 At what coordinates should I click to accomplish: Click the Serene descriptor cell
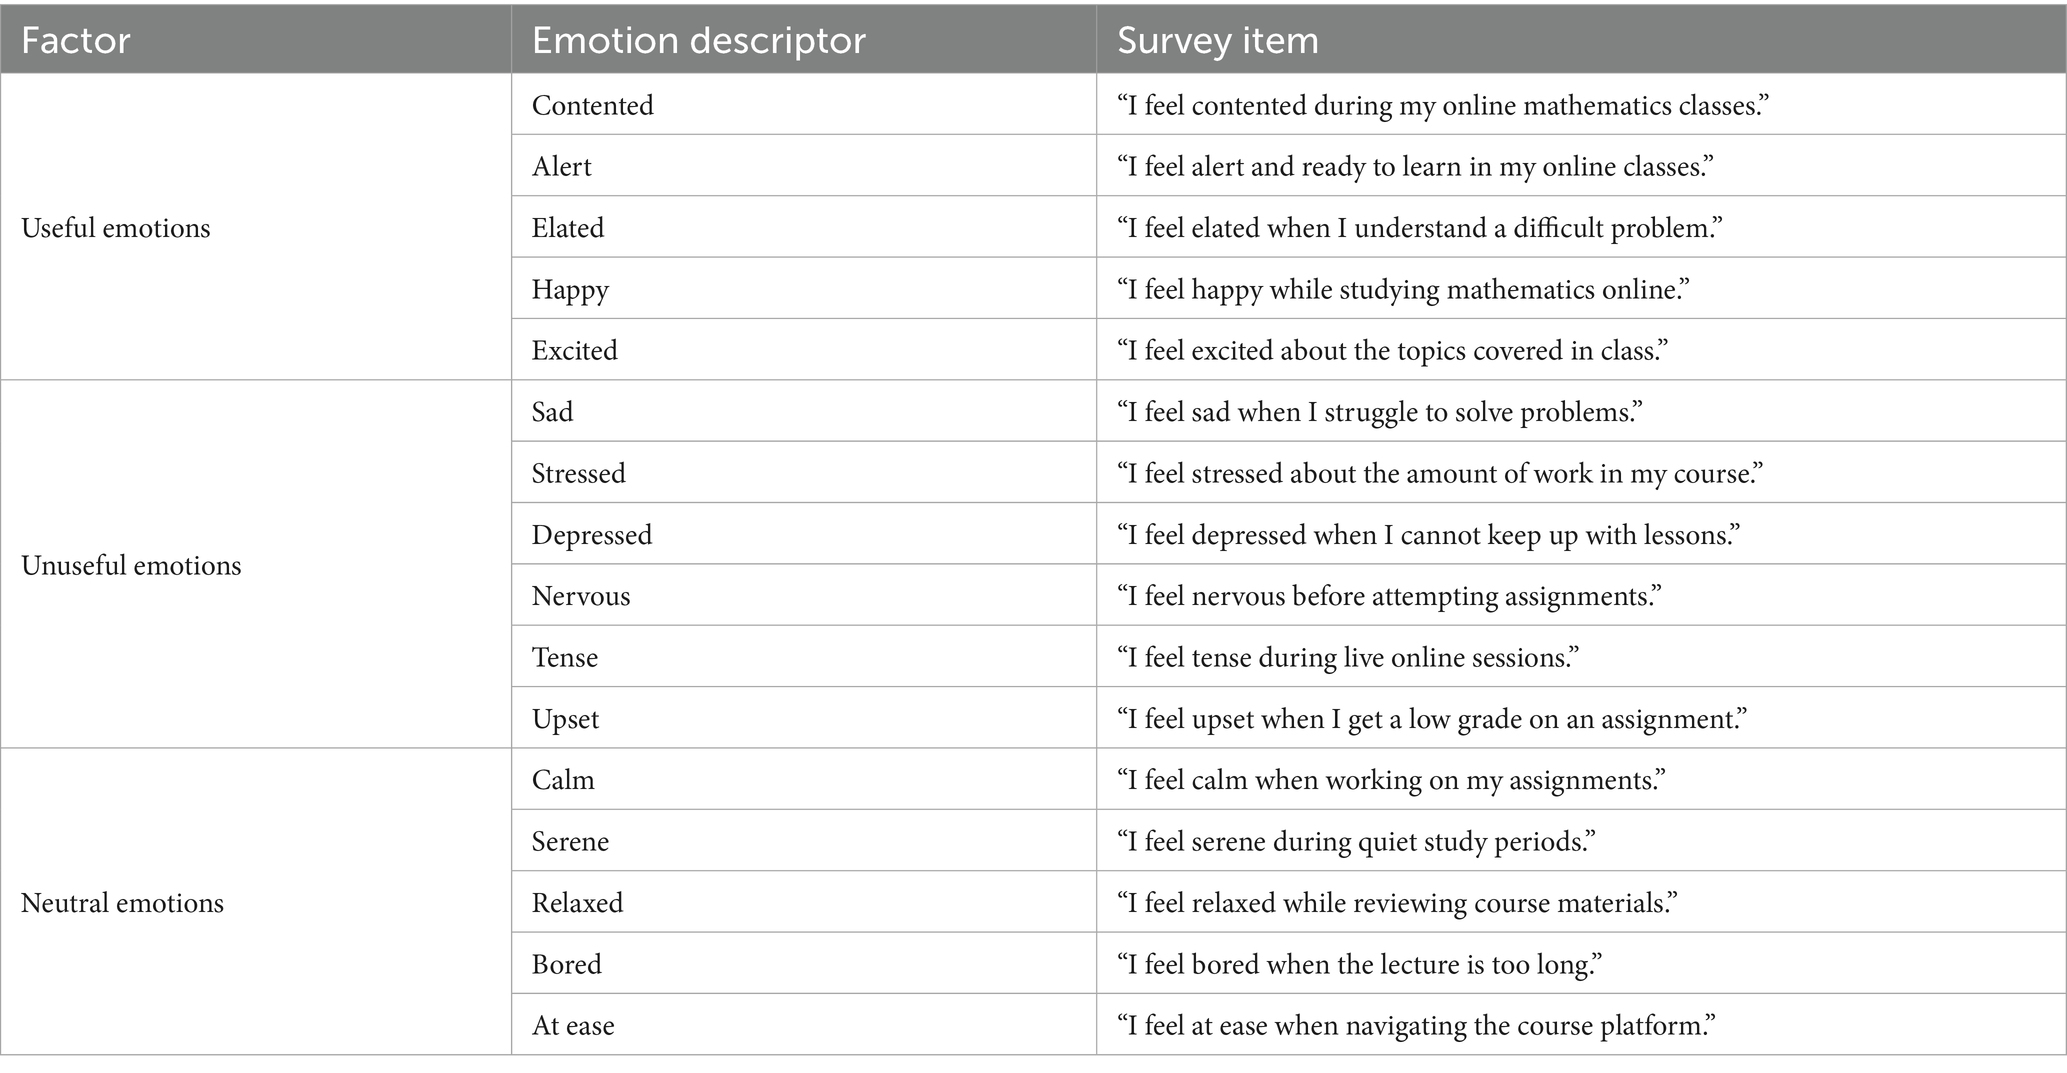click(x=570, y=841)
